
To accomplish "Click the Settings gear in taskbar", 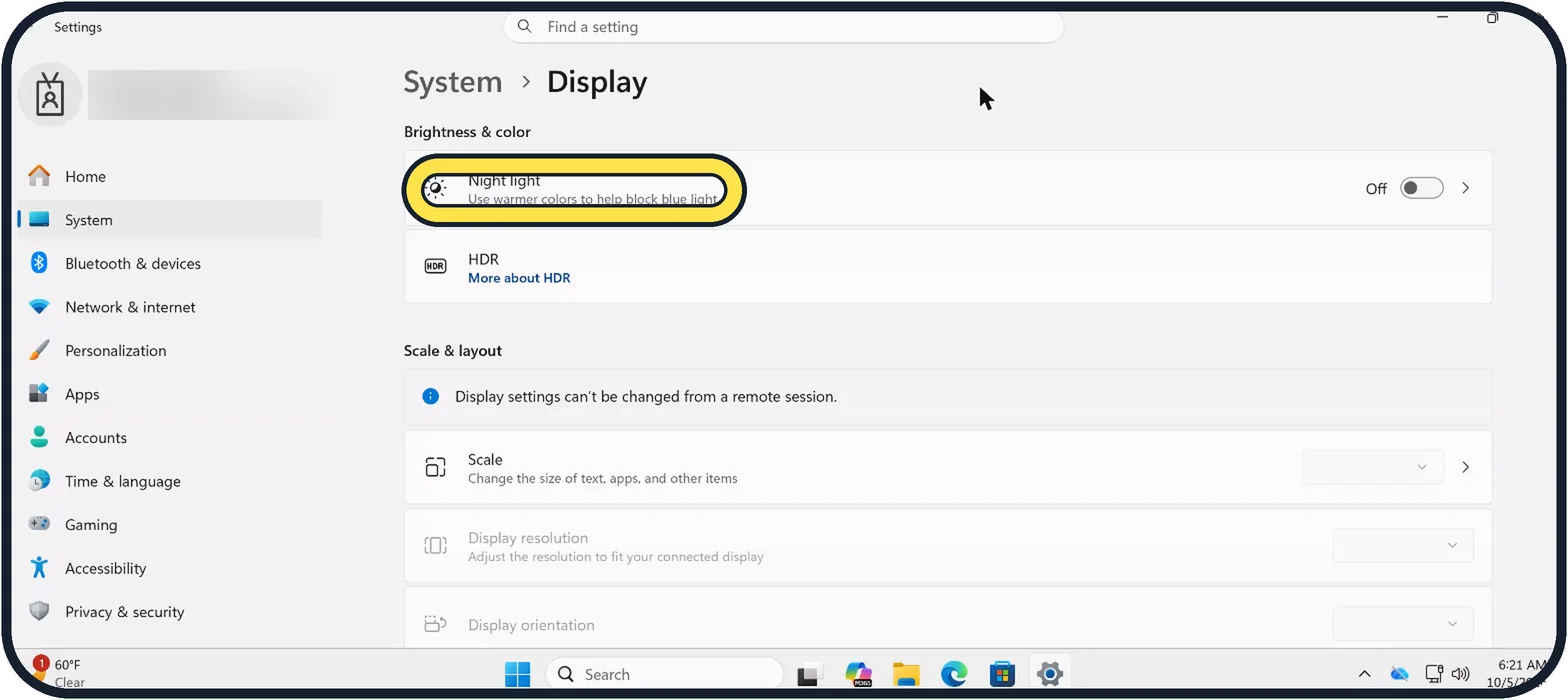I will (1050, 675).
